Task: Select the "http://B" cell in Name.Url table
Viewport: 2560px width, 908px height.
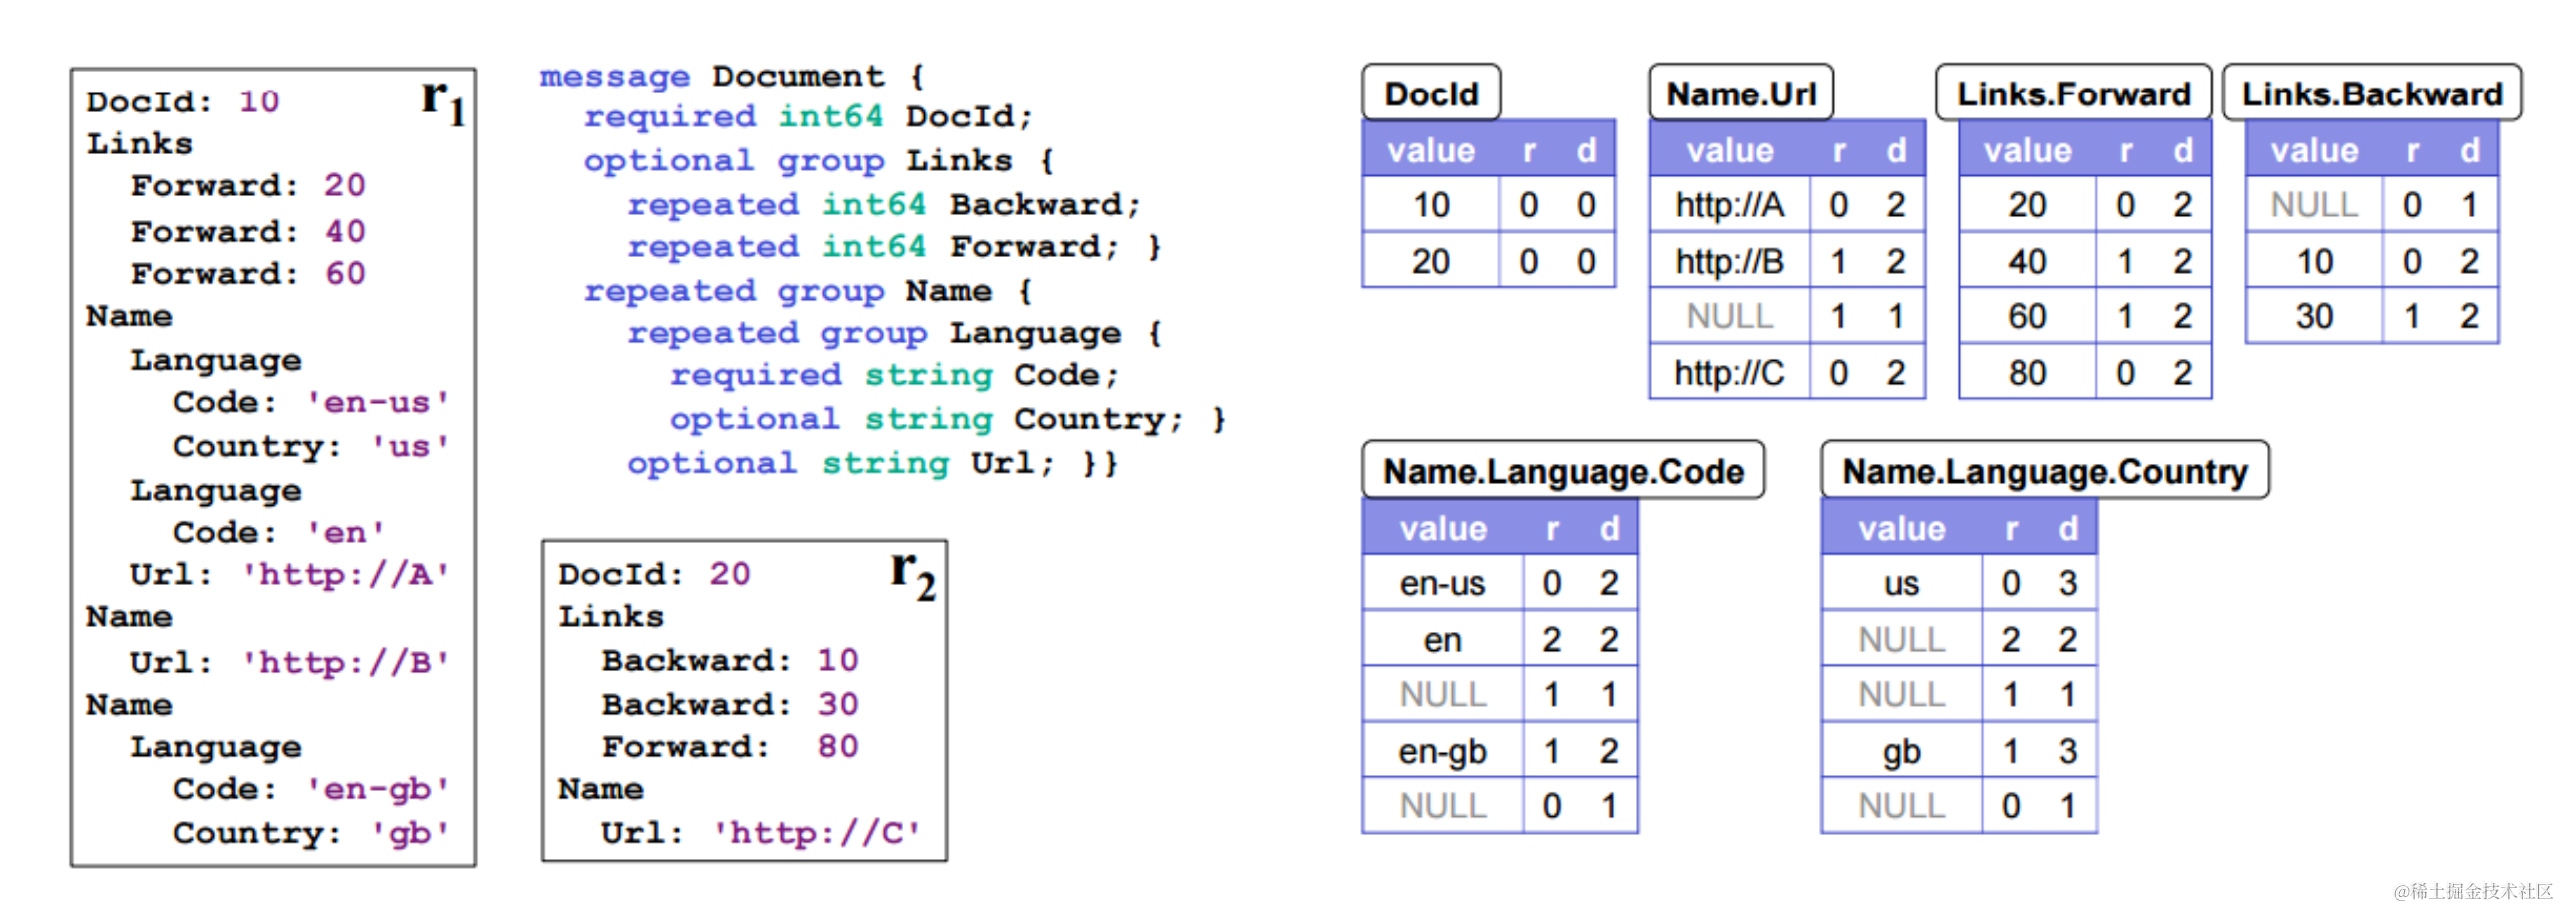Action: (1730, 261)
